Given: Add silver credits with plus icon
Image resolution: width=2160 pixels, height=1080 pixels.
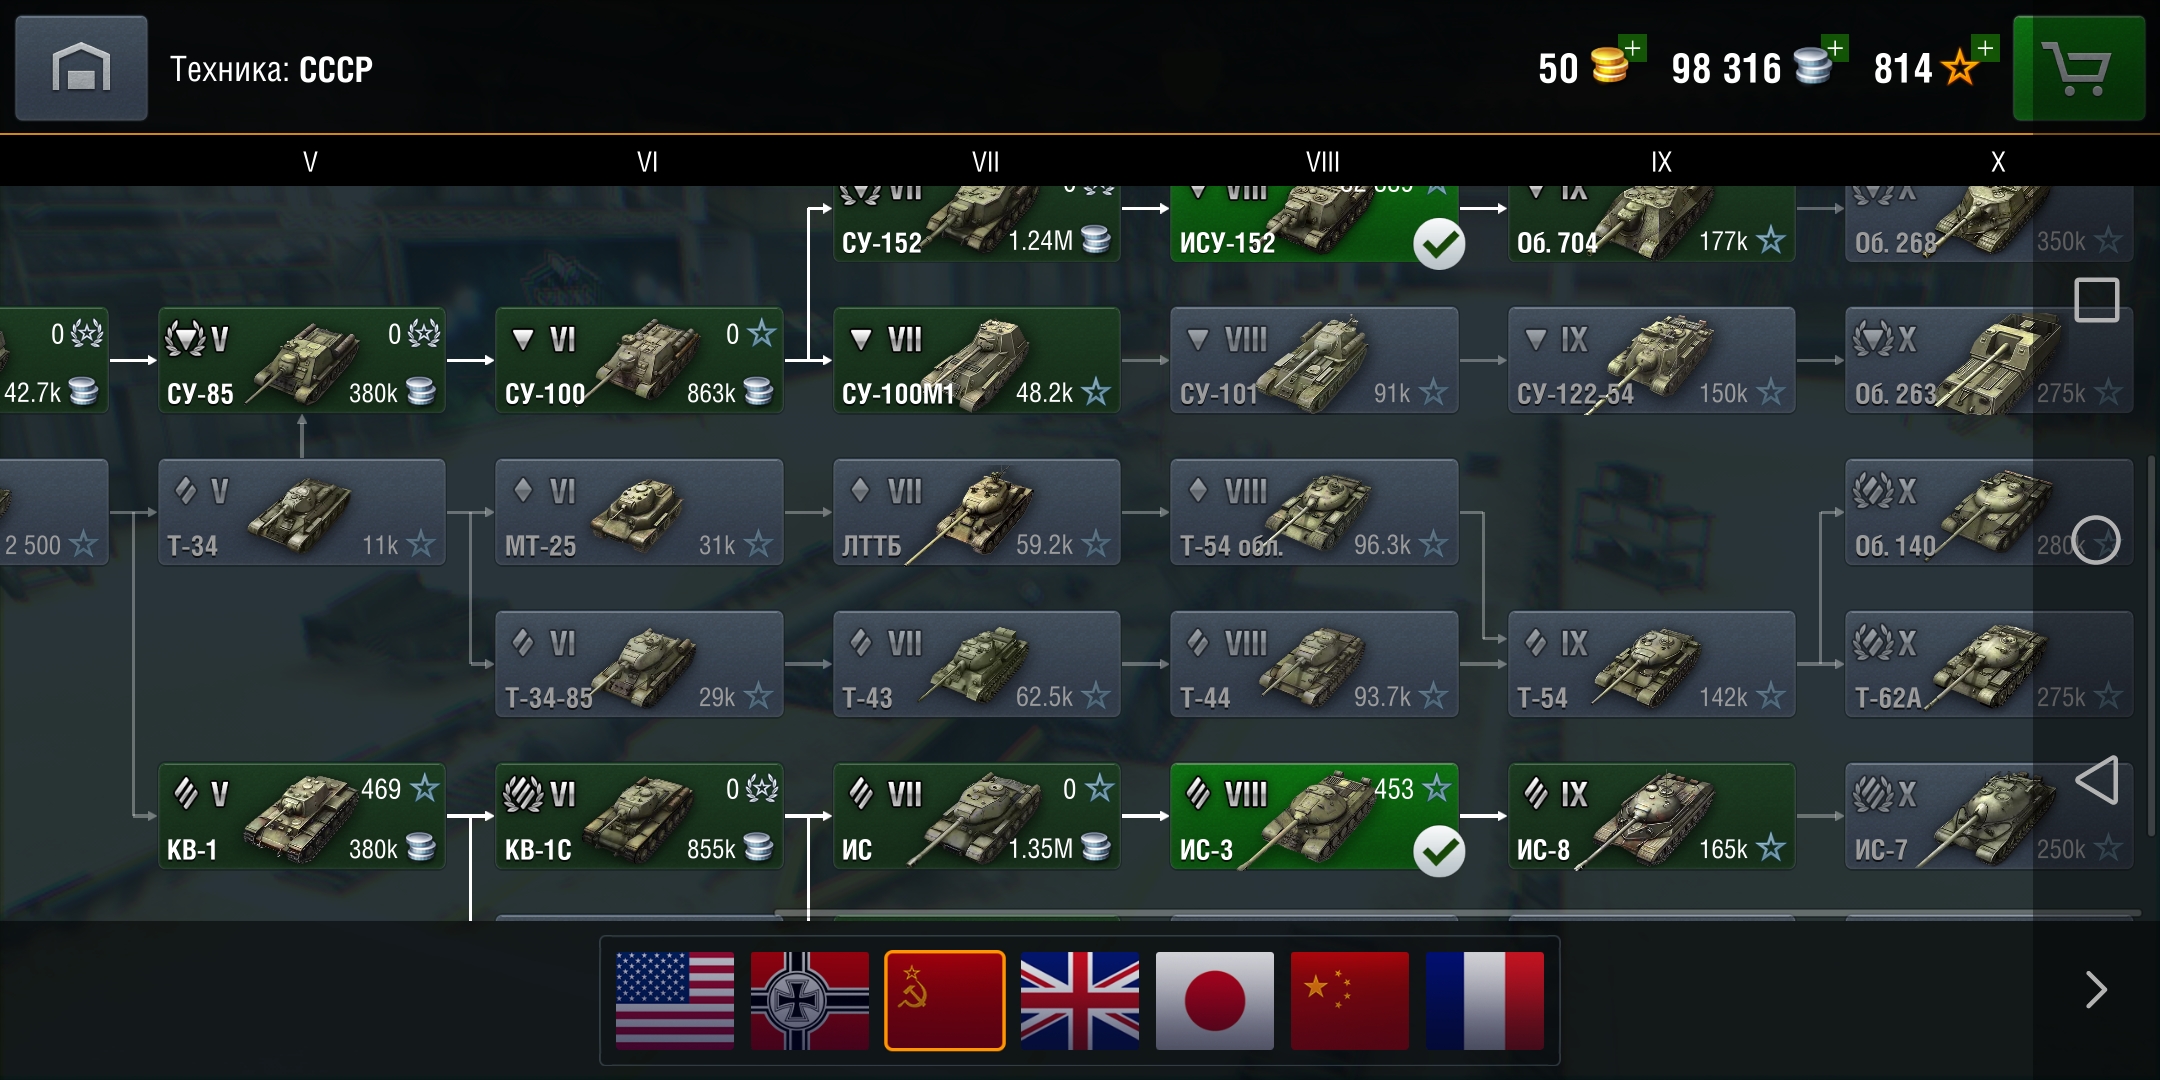Looking at the screenshot, I should click(x=1835, y=48).
